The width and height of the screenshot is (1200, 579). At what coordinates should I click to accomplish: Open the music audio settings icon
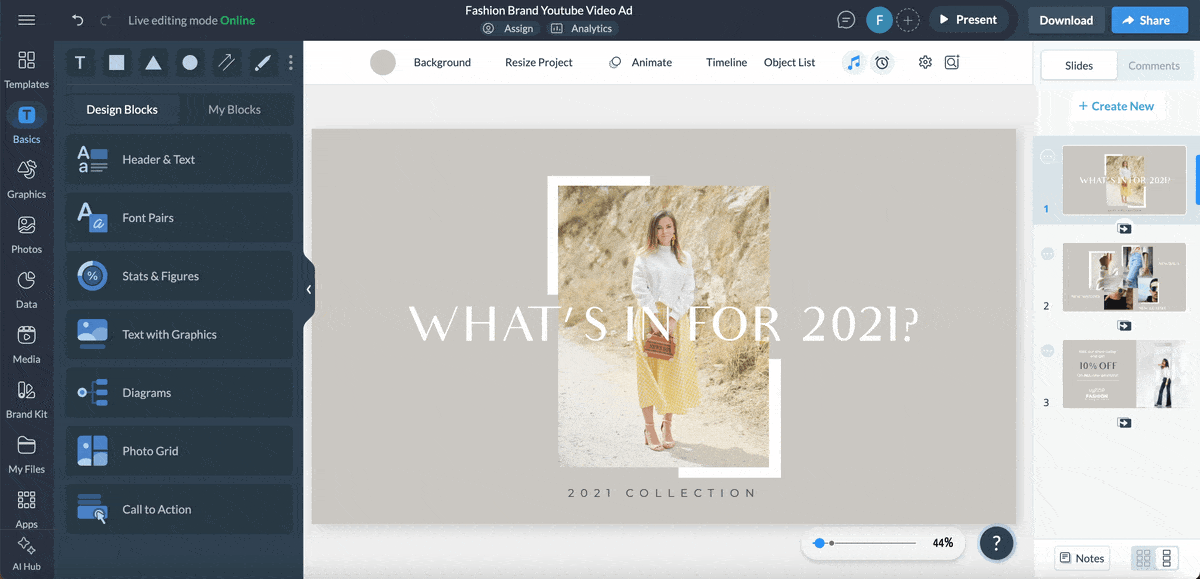(853, 62)
